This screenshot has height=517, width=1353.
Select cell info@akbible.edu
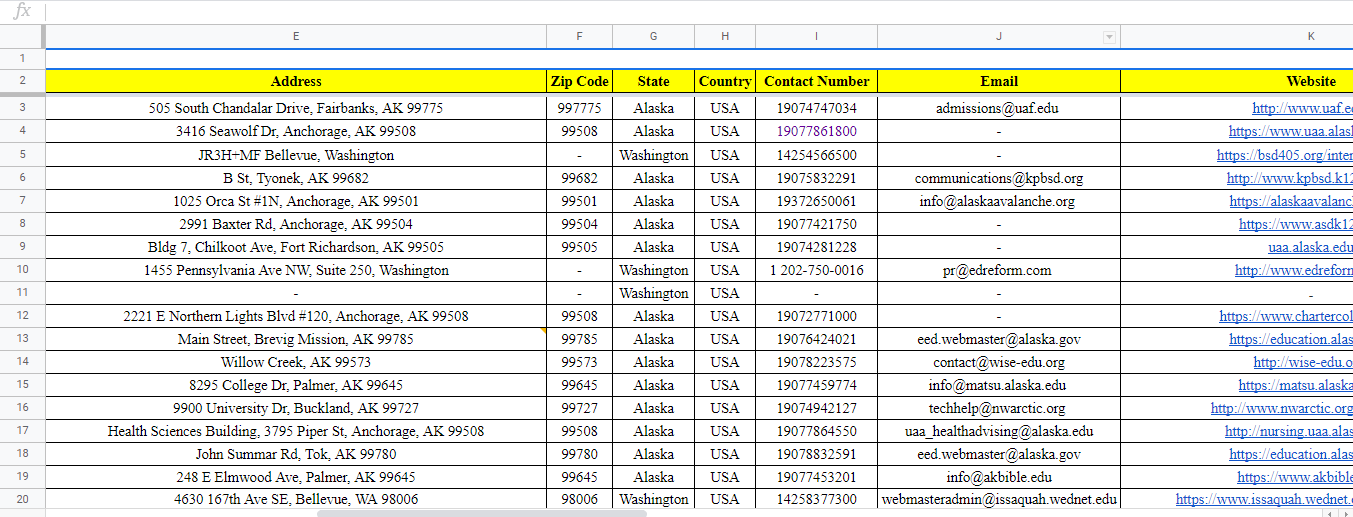pos(999,477)
